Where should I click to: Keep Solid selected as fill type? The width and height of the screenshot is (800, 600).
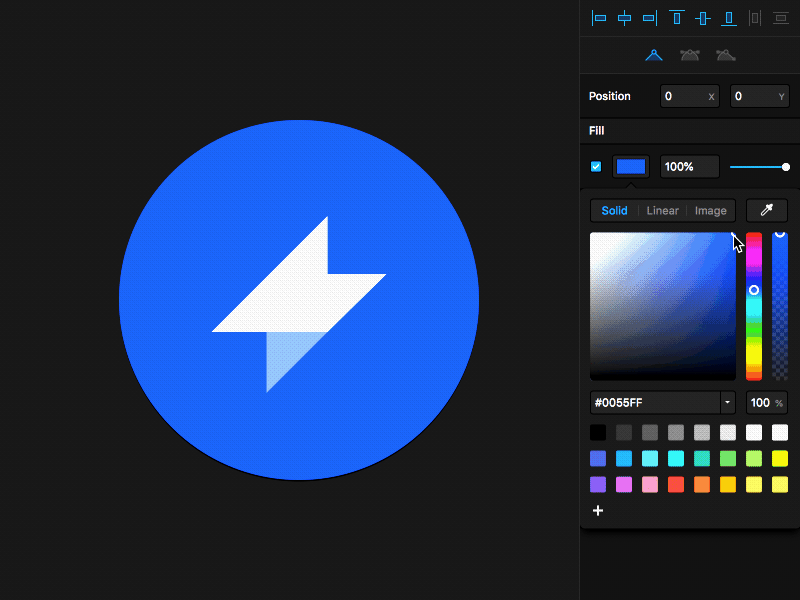tap(614, 210)
